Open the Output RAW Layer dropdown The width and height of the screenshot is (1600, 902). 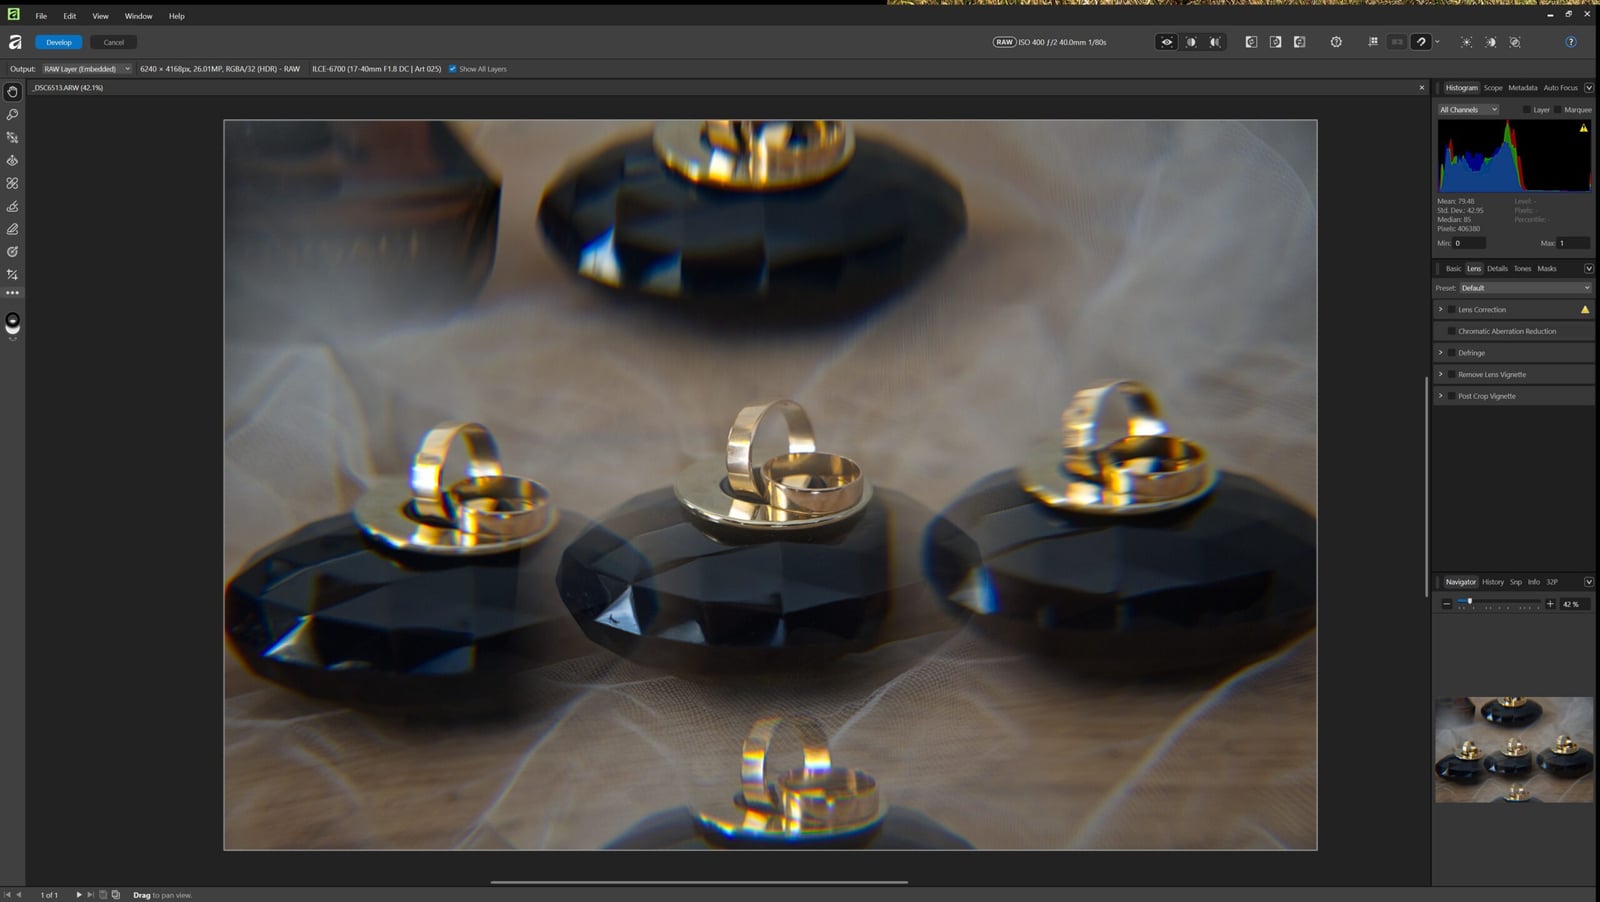tap(86, 69)
